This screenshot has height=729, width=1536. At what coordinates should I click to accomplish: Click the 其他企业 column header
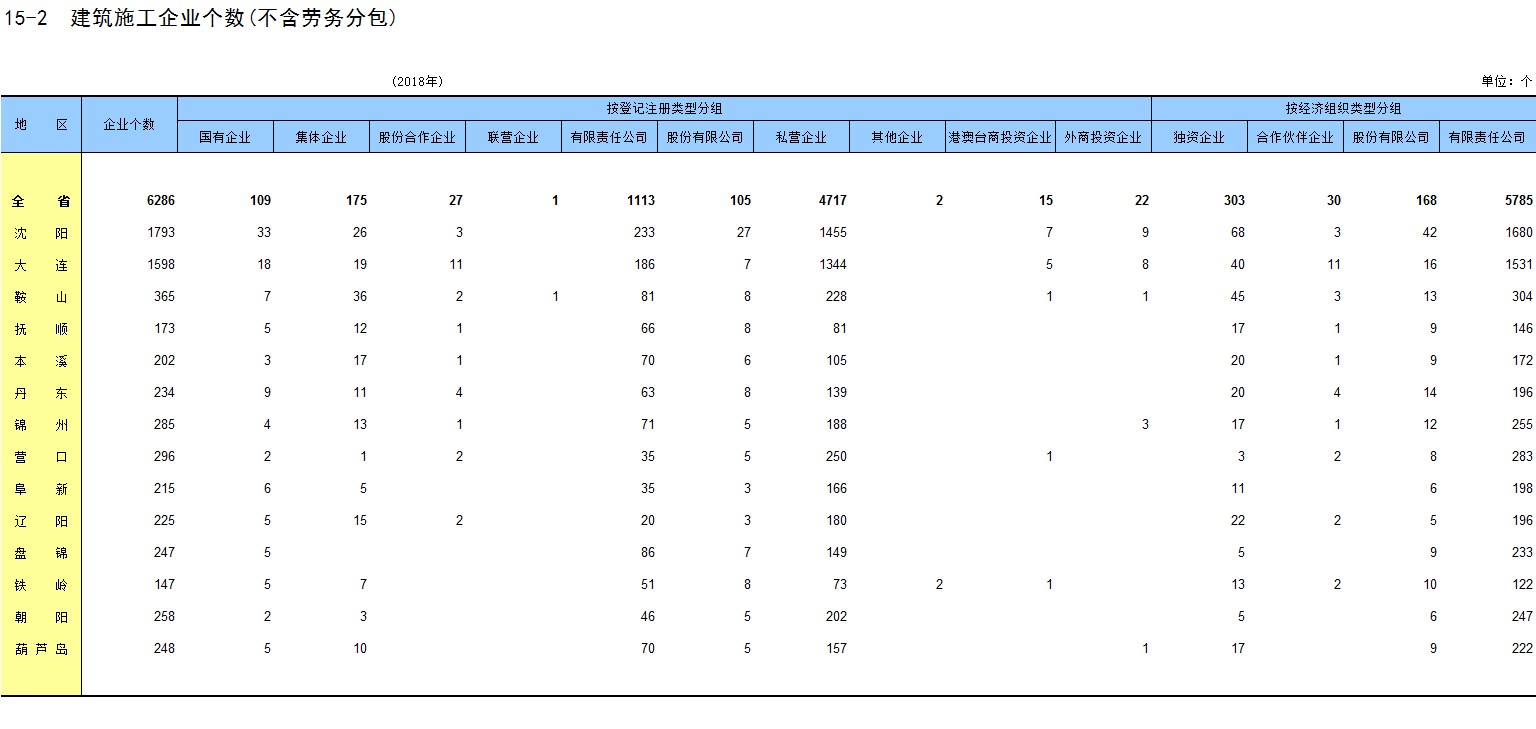[x=897, y=137]
